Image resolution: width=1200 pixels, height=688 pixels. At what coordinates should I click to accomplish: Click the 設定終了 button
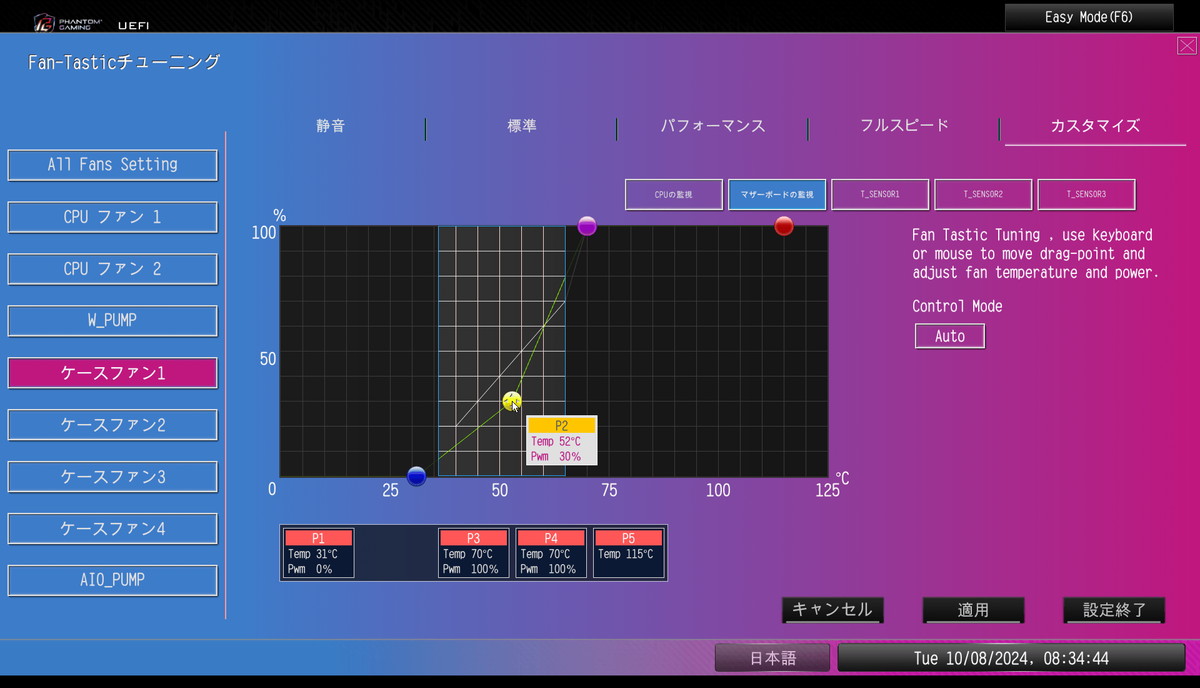click(1114, 610)
